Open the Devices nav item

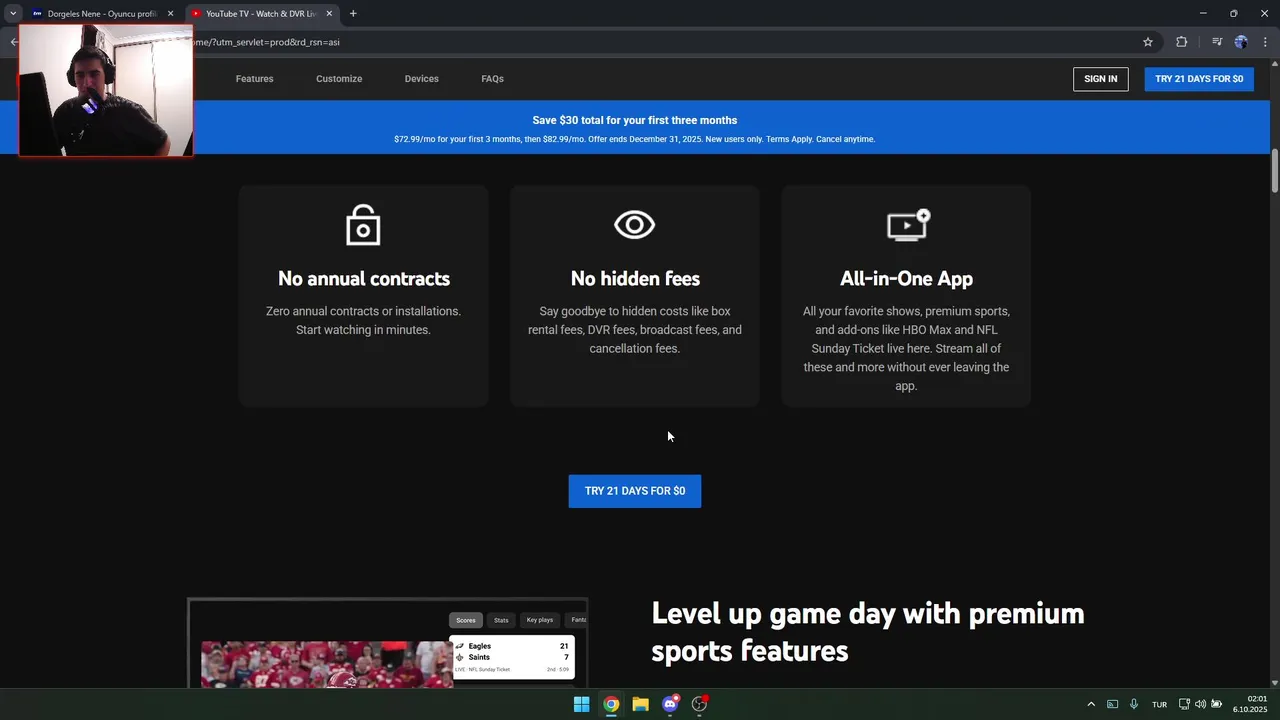pos(421,79)
